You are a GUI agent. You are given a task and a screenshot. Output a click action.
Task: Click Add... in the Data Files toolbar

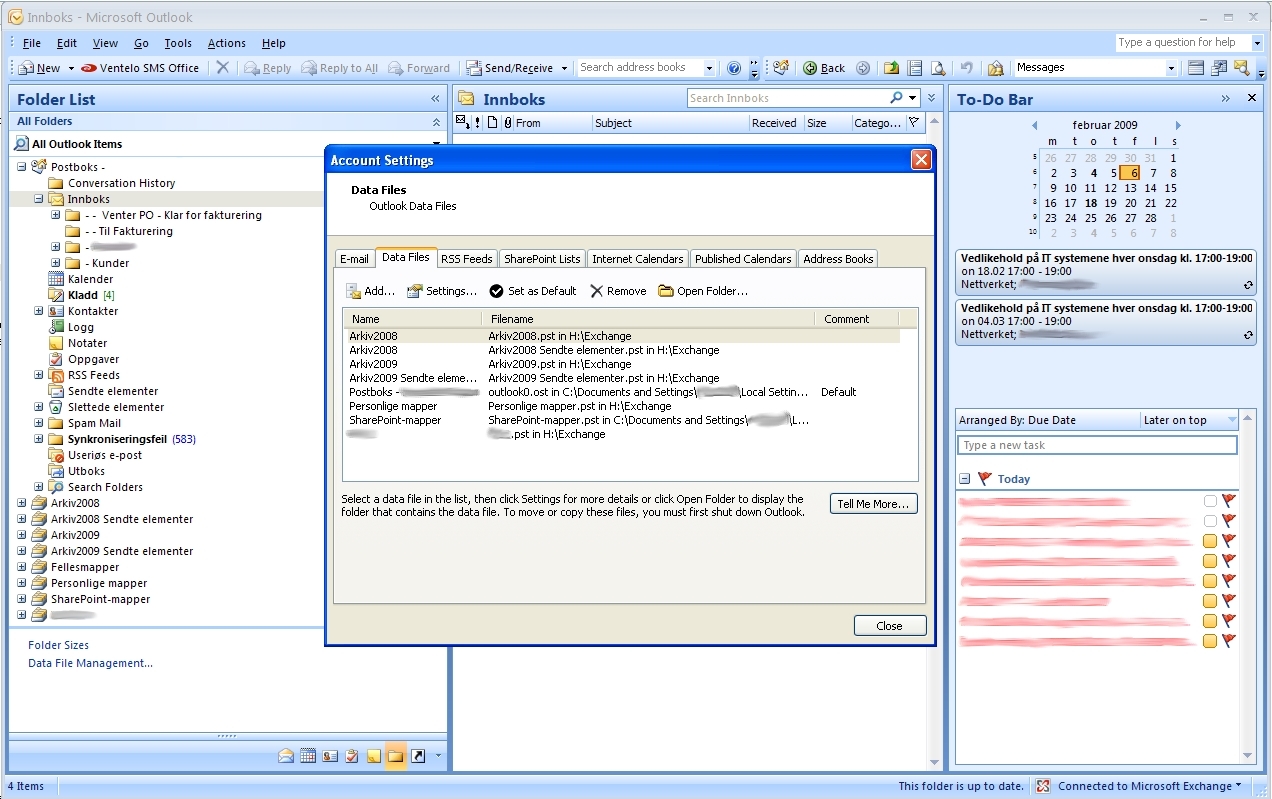(371, 291)
